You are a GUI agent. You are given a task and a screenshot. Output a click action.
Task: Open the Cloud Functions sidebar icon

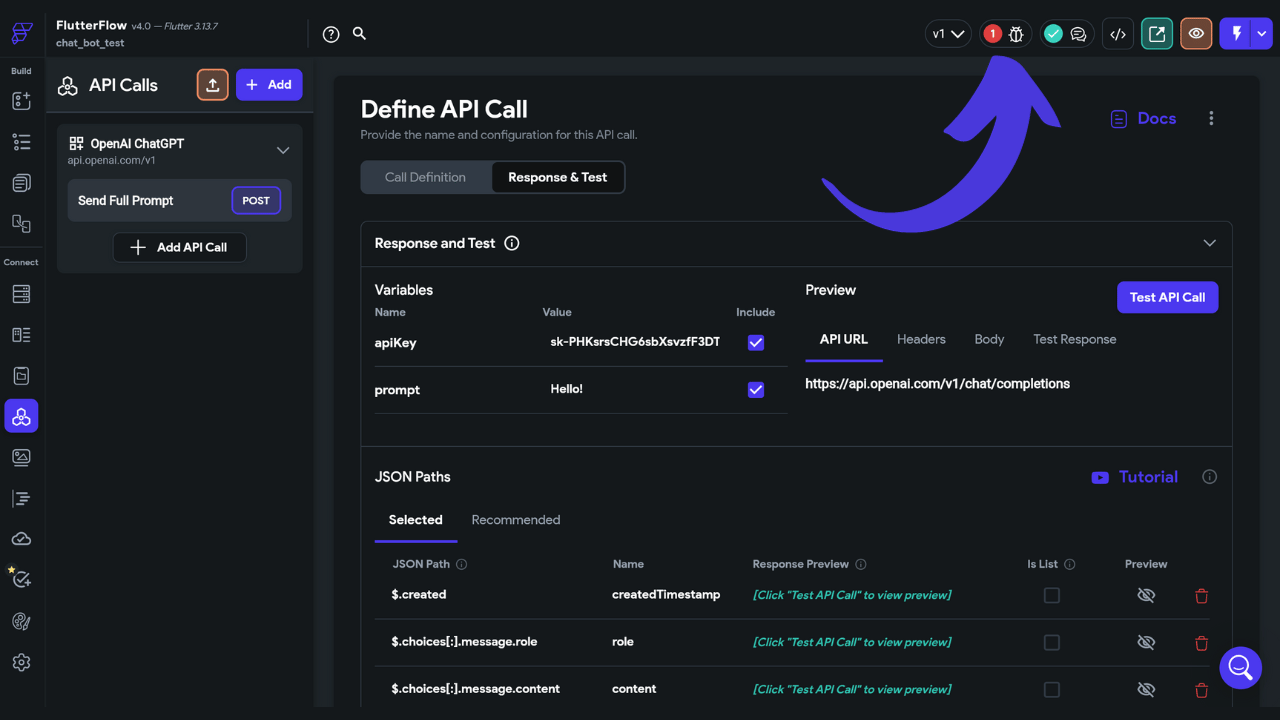coord(21,539)
